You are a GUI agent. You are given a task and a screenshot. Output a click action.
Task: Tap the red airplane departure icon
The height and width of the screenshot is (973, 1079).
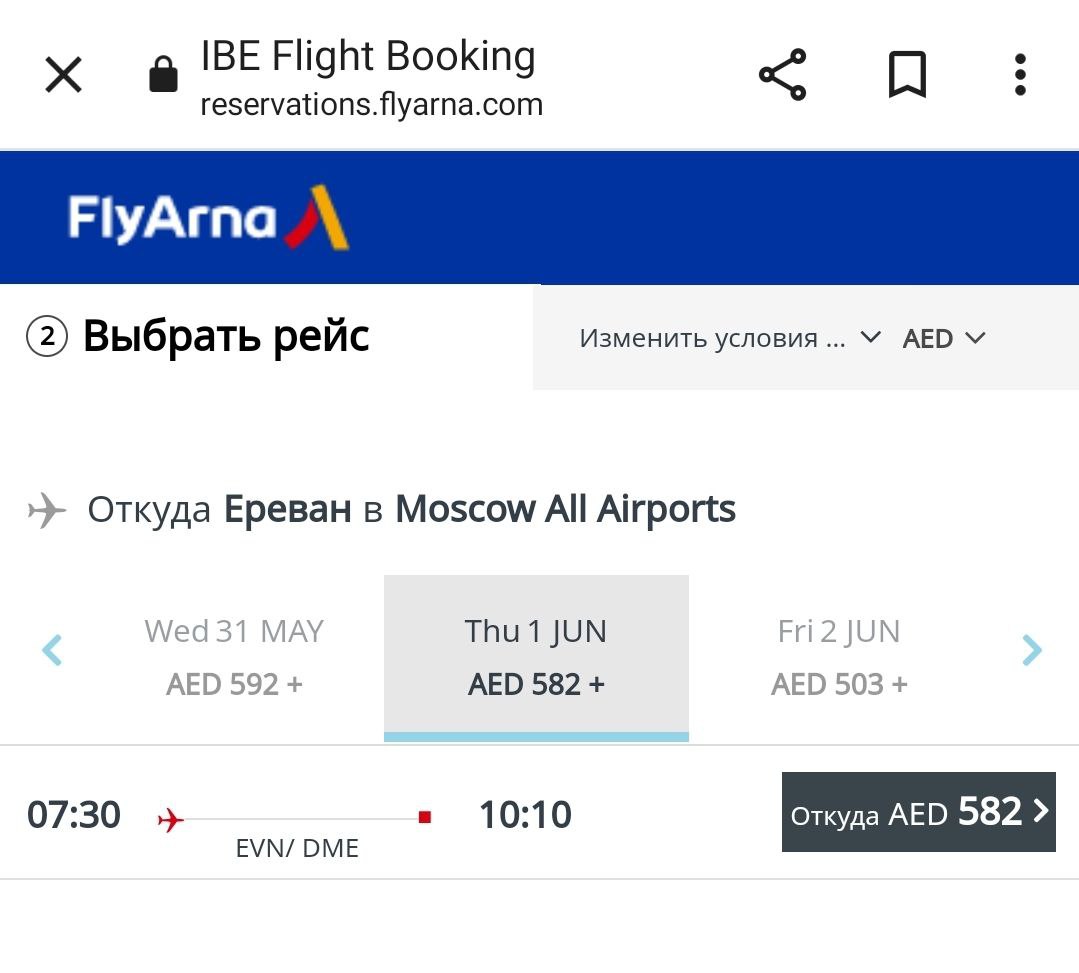pos(171,820)
